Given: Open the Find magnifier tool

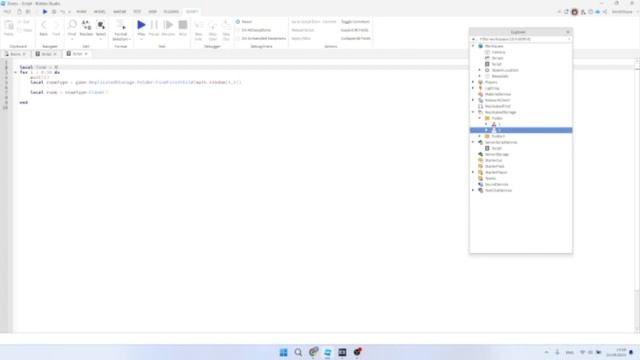Looking at the screenshot, I should tap(72, 25).
